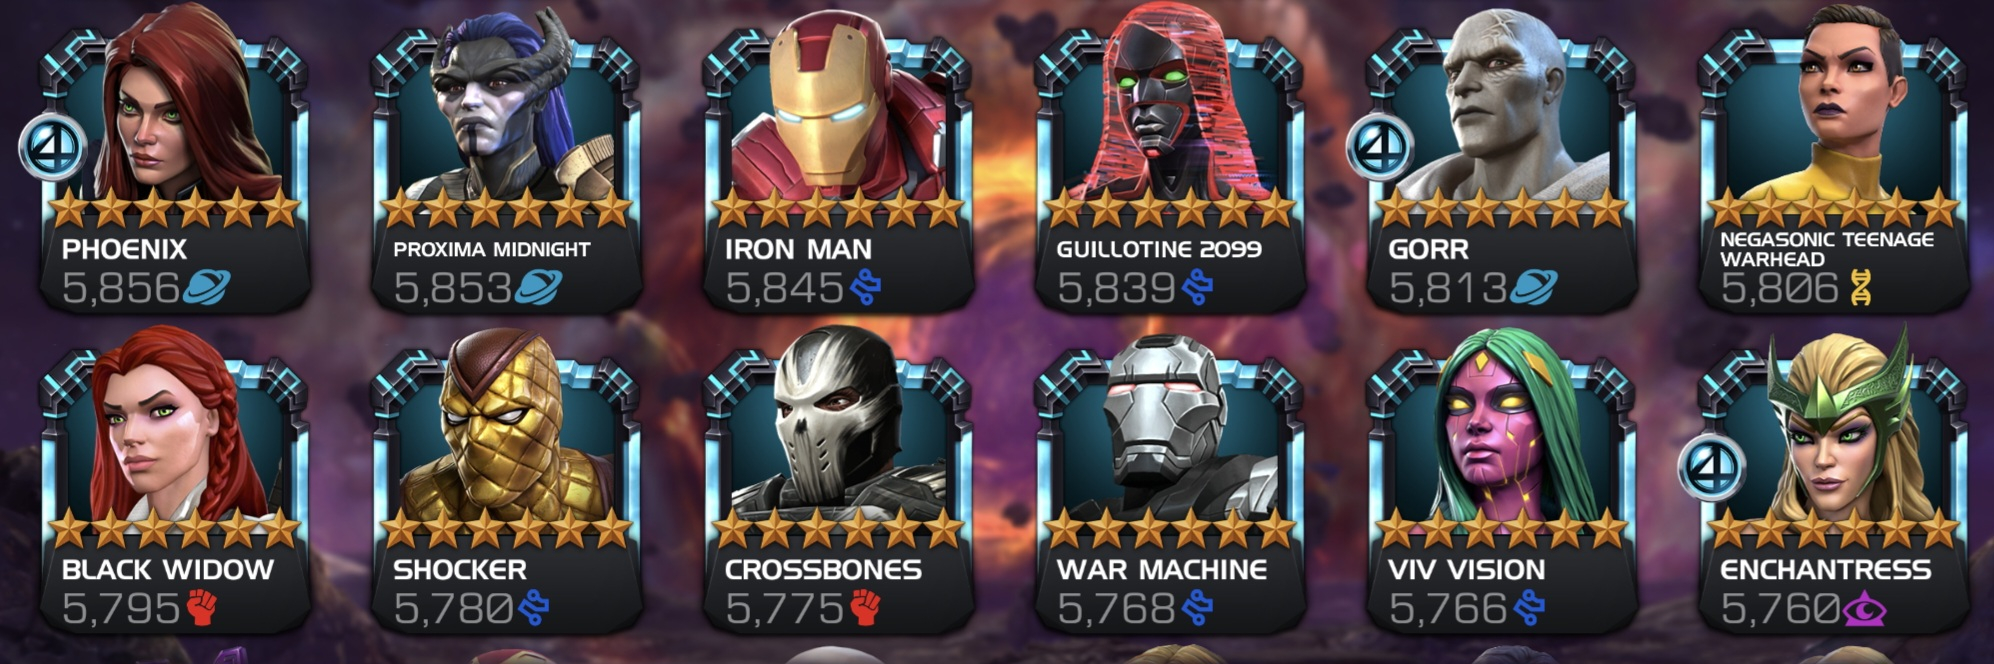1994x664 pixels.
Task: Click Phoenix's cosmic class planet icon
Action: click(206, 288)
